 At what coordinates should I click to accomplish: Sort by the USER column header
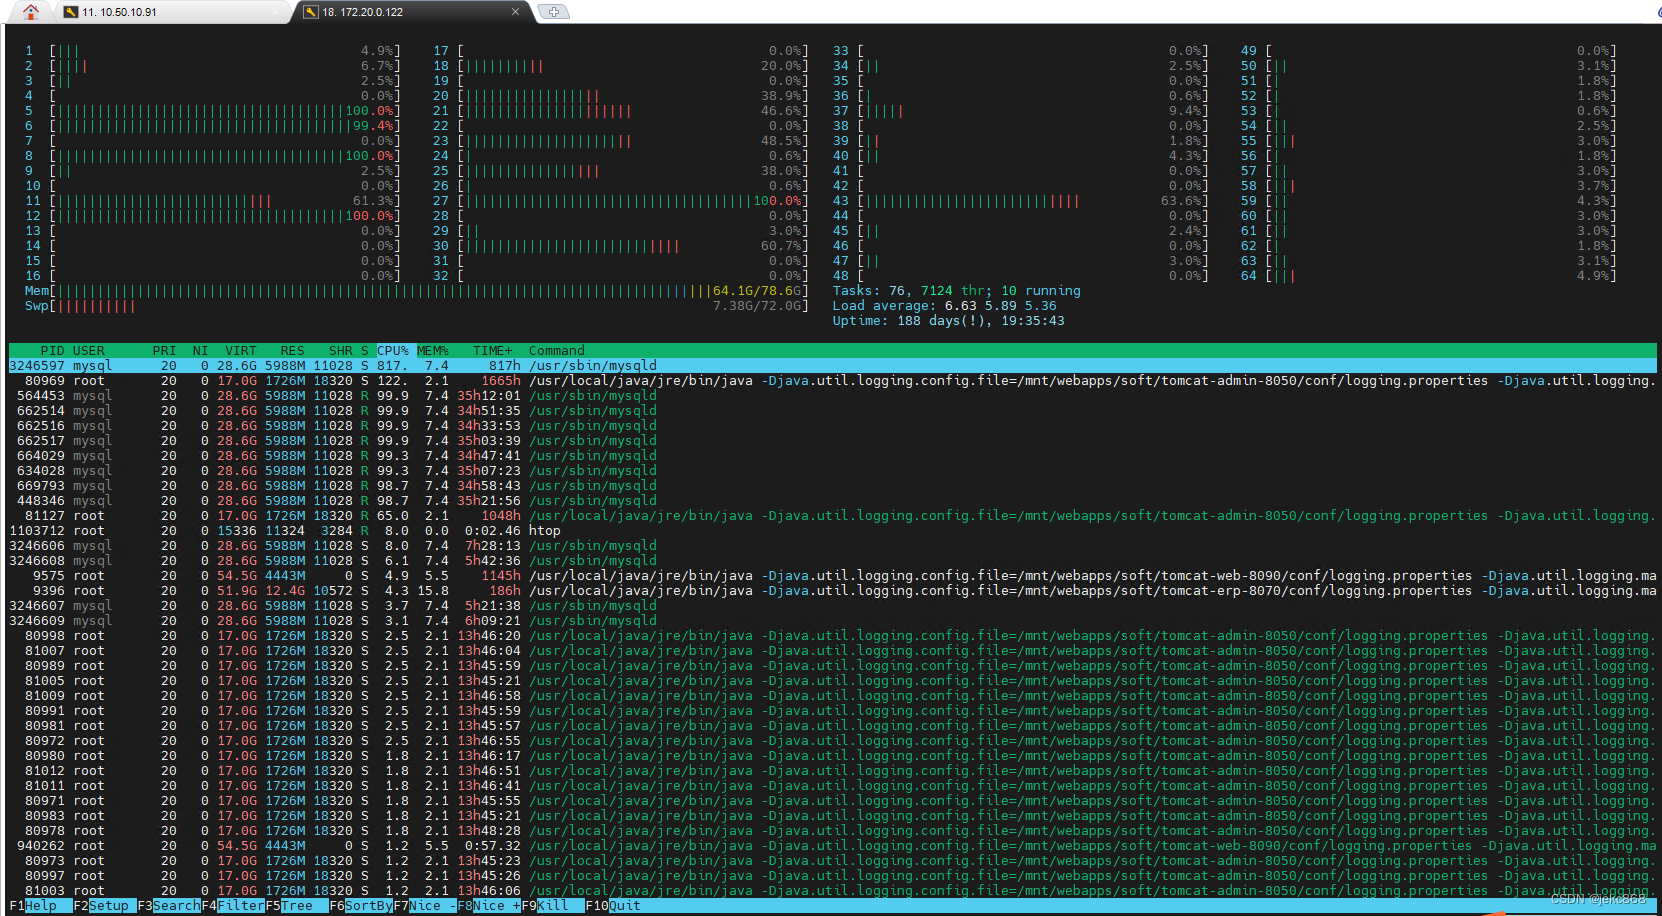(88, 351)
